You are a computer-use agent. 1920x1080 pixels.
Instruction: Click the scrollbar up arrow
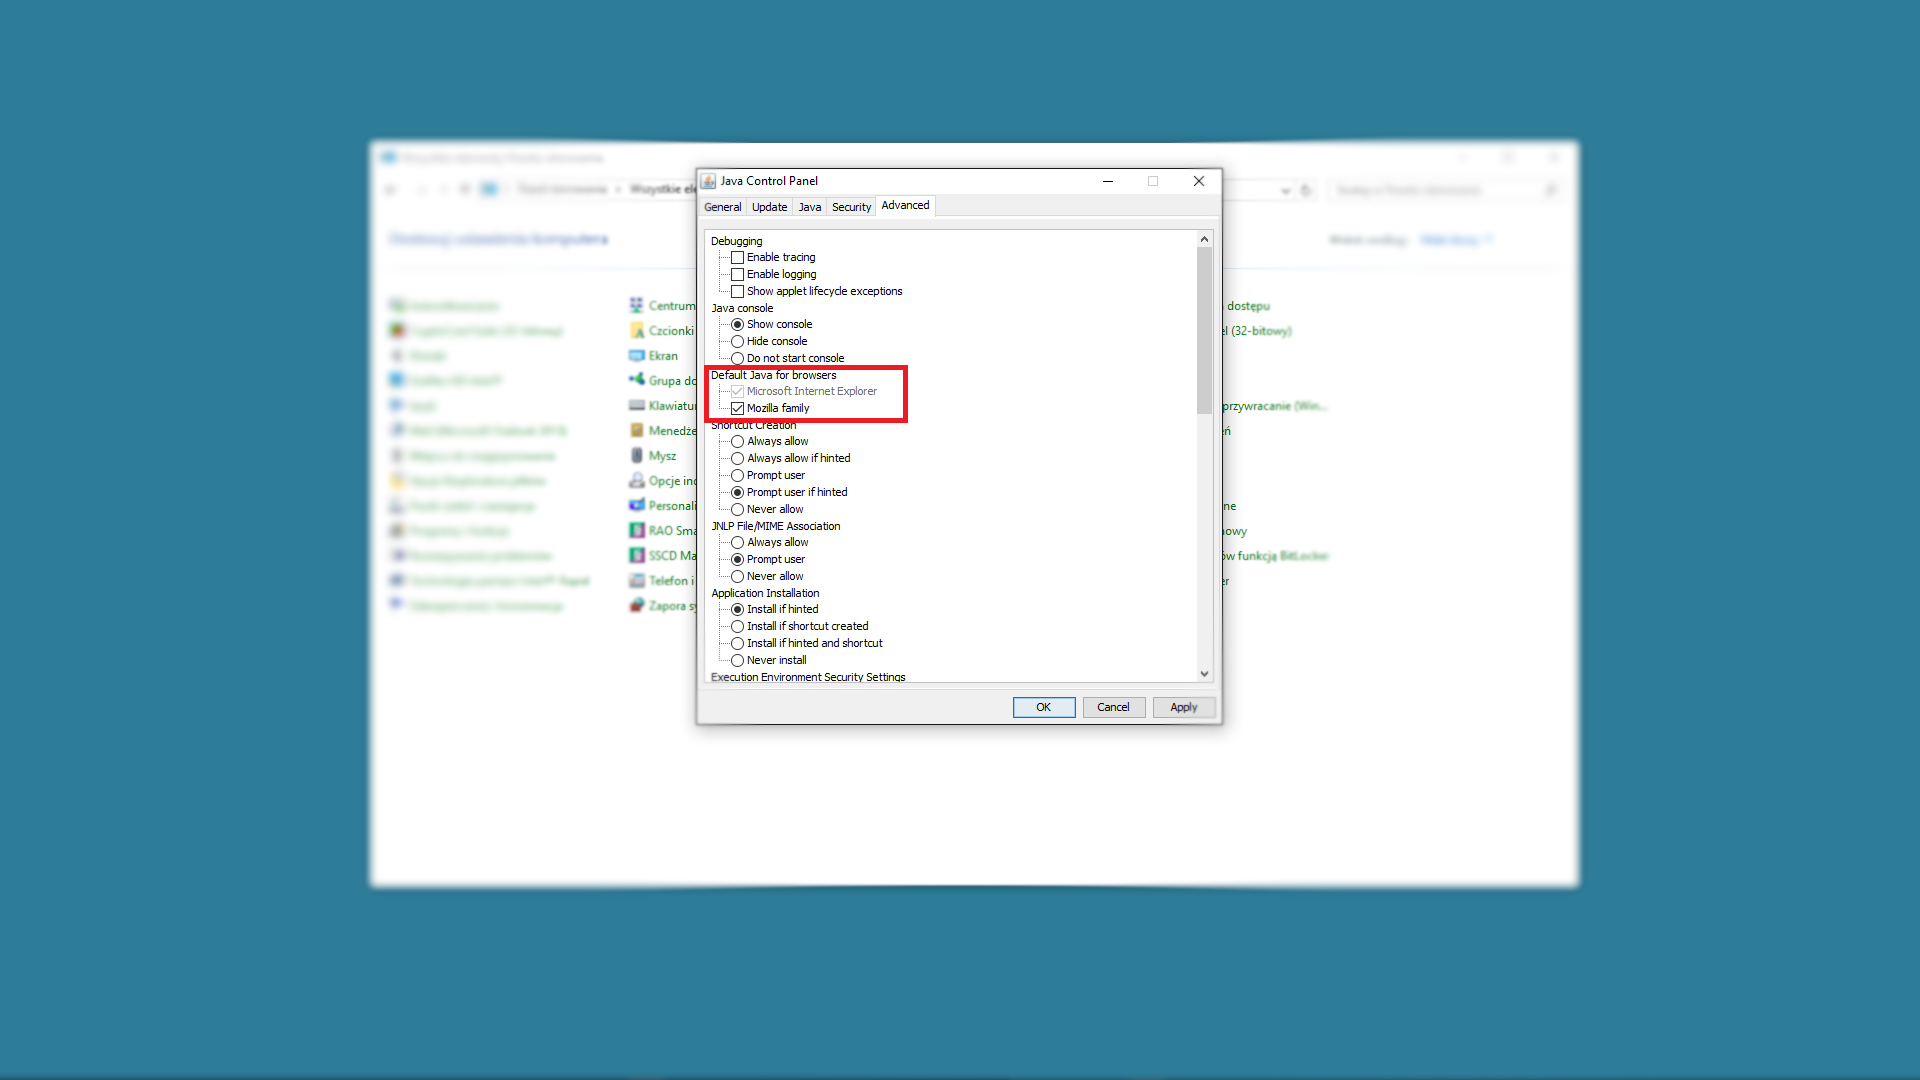pos(1204,240)
